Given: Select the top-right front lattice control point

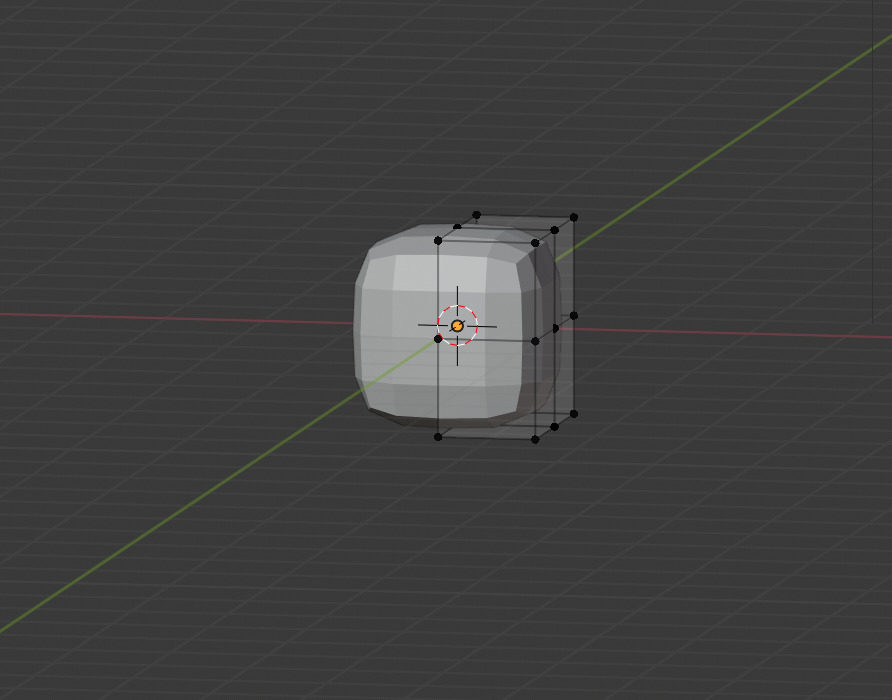Looking at the screenshot, I should pos(535,242).
